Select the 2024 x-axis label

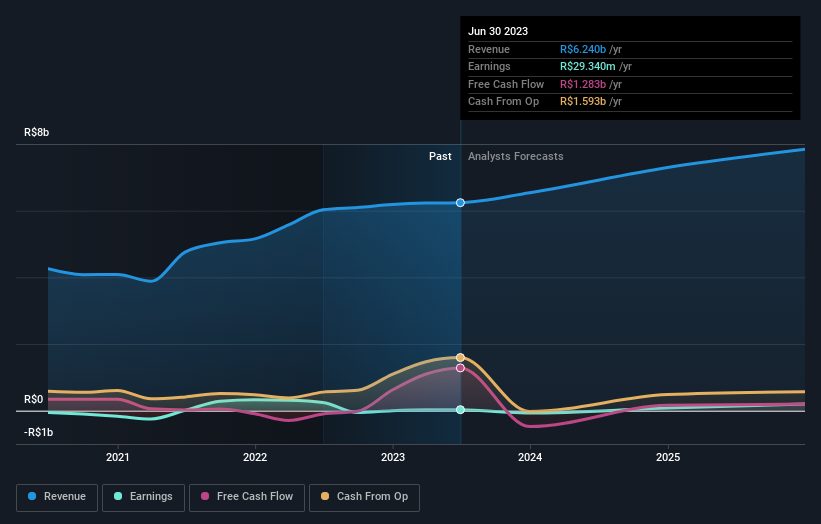point(530,457)
